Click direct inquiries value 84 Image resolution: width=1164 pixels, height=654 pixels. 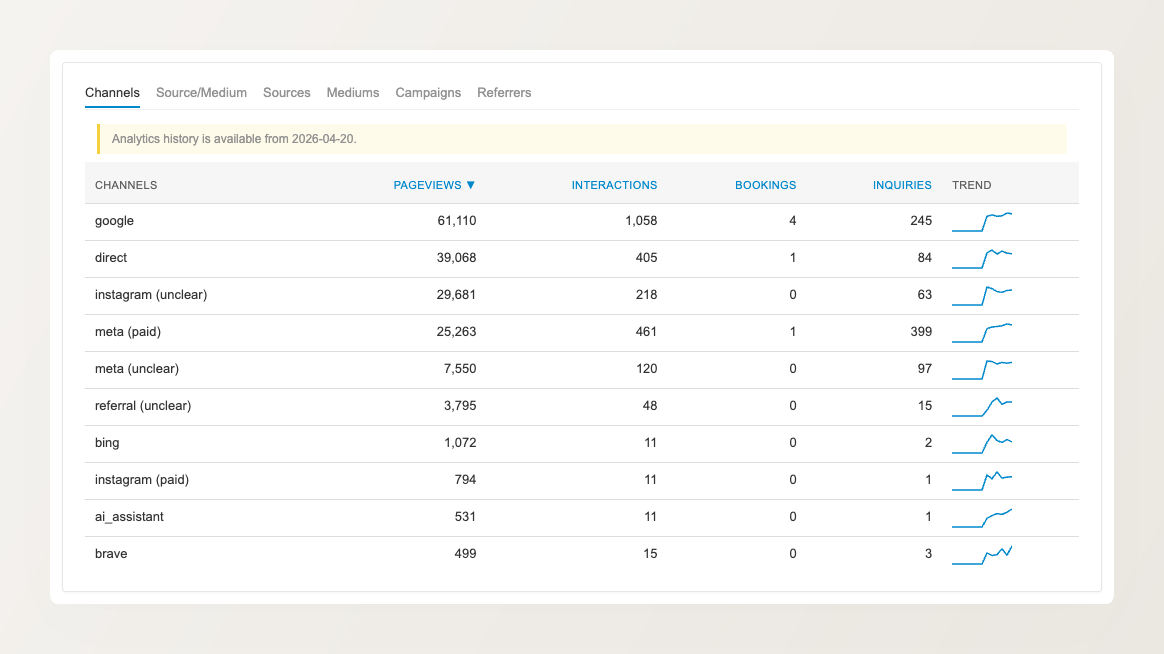point(925,258)
